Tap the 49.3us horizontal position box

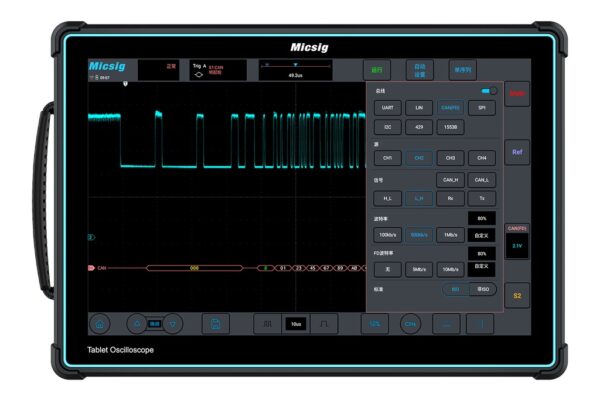(295, 70)
